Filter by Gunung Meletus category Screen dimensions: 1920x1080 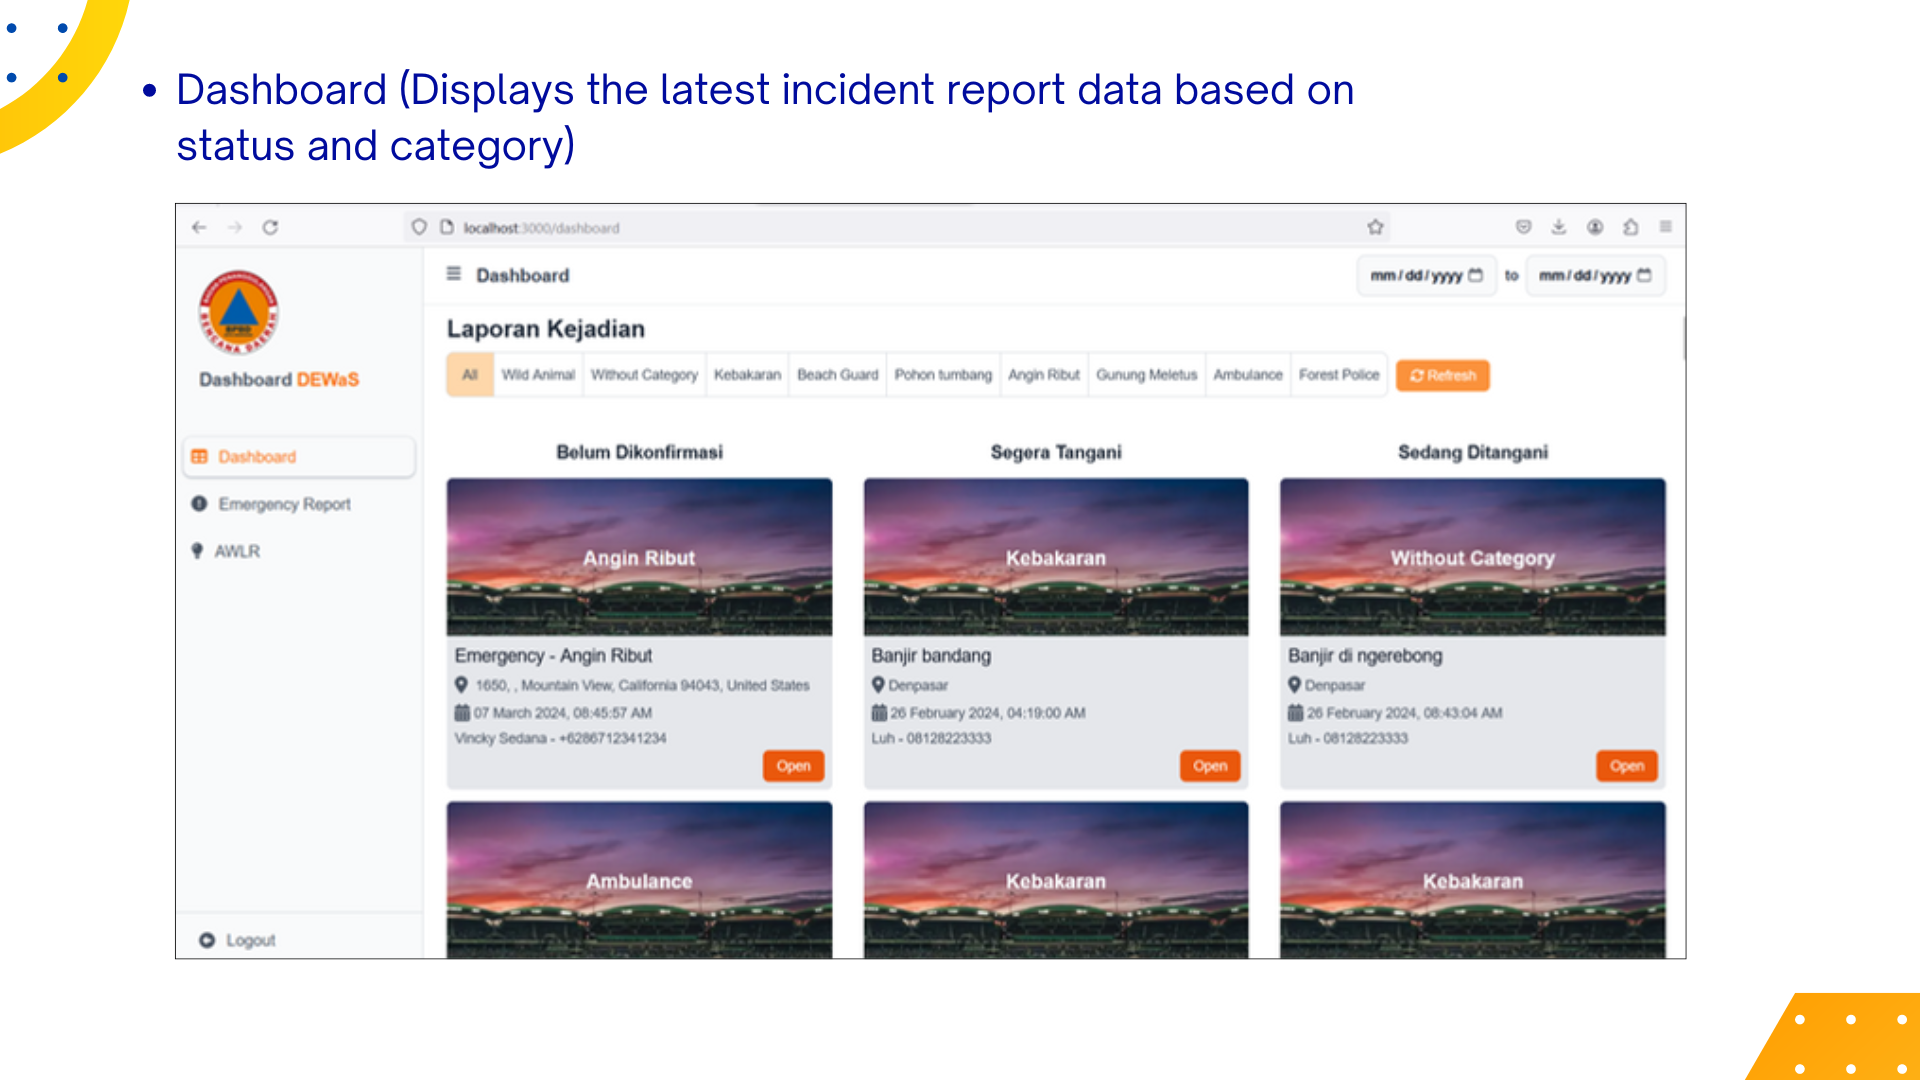pyautogui.click(x=1146, y=375)
